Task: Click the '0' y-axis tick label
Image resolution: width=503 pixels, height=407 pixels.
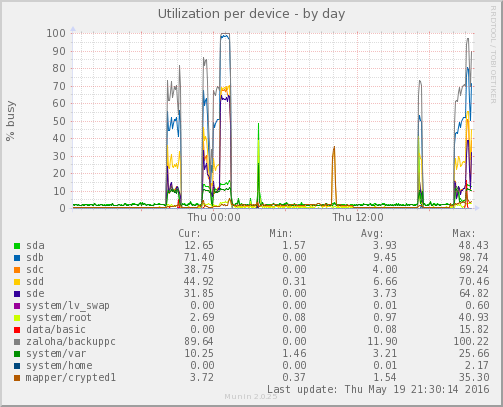Action: pyautogui.click(x=62, y=209)
